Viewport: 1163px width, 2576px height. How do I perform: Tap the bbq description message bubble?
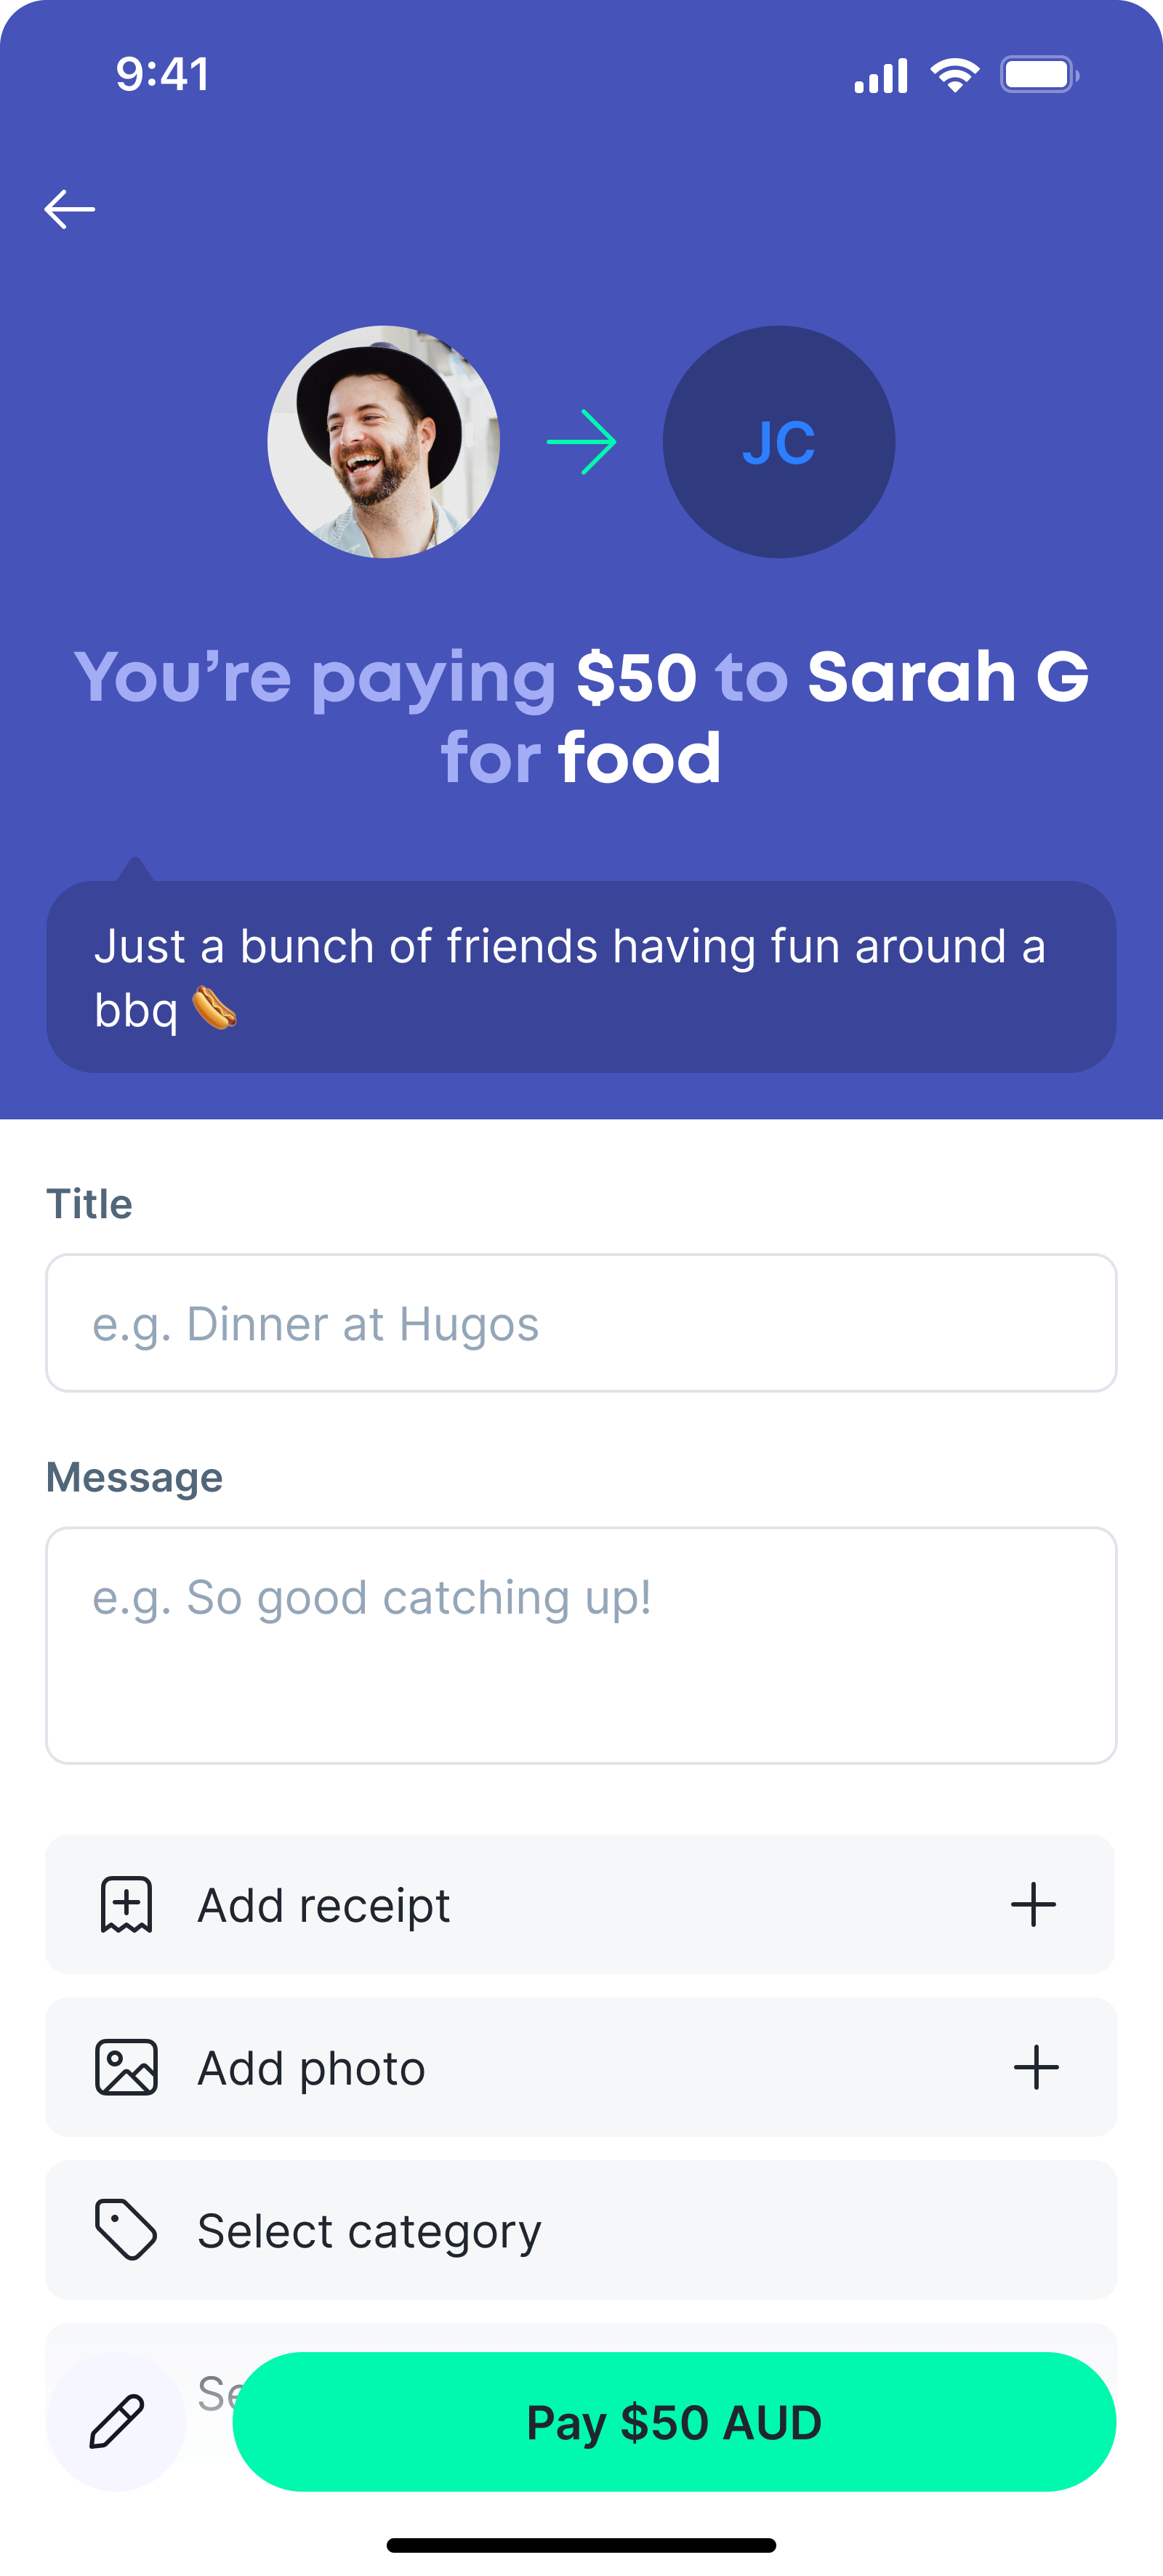[x=581, y=977]
